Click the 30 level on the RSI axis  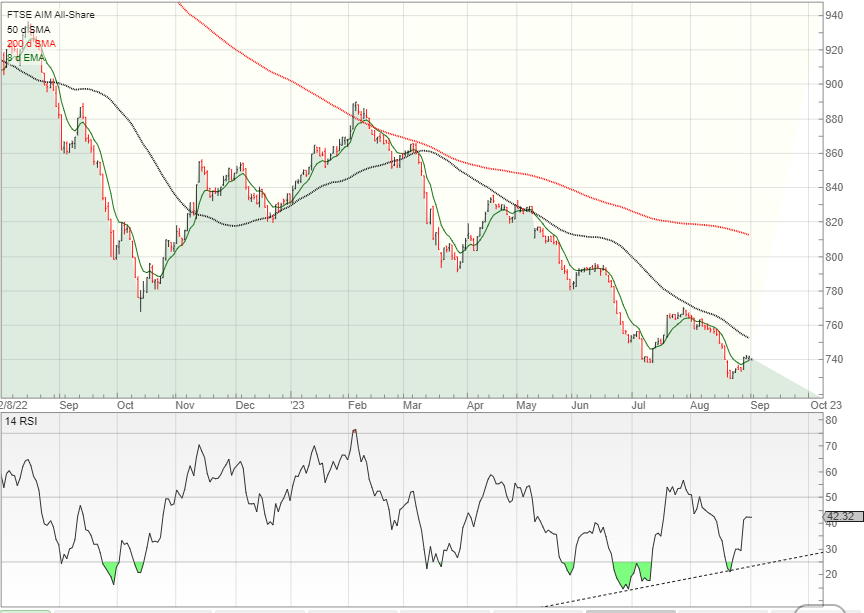pyautogui.click(x=831, y=550)
